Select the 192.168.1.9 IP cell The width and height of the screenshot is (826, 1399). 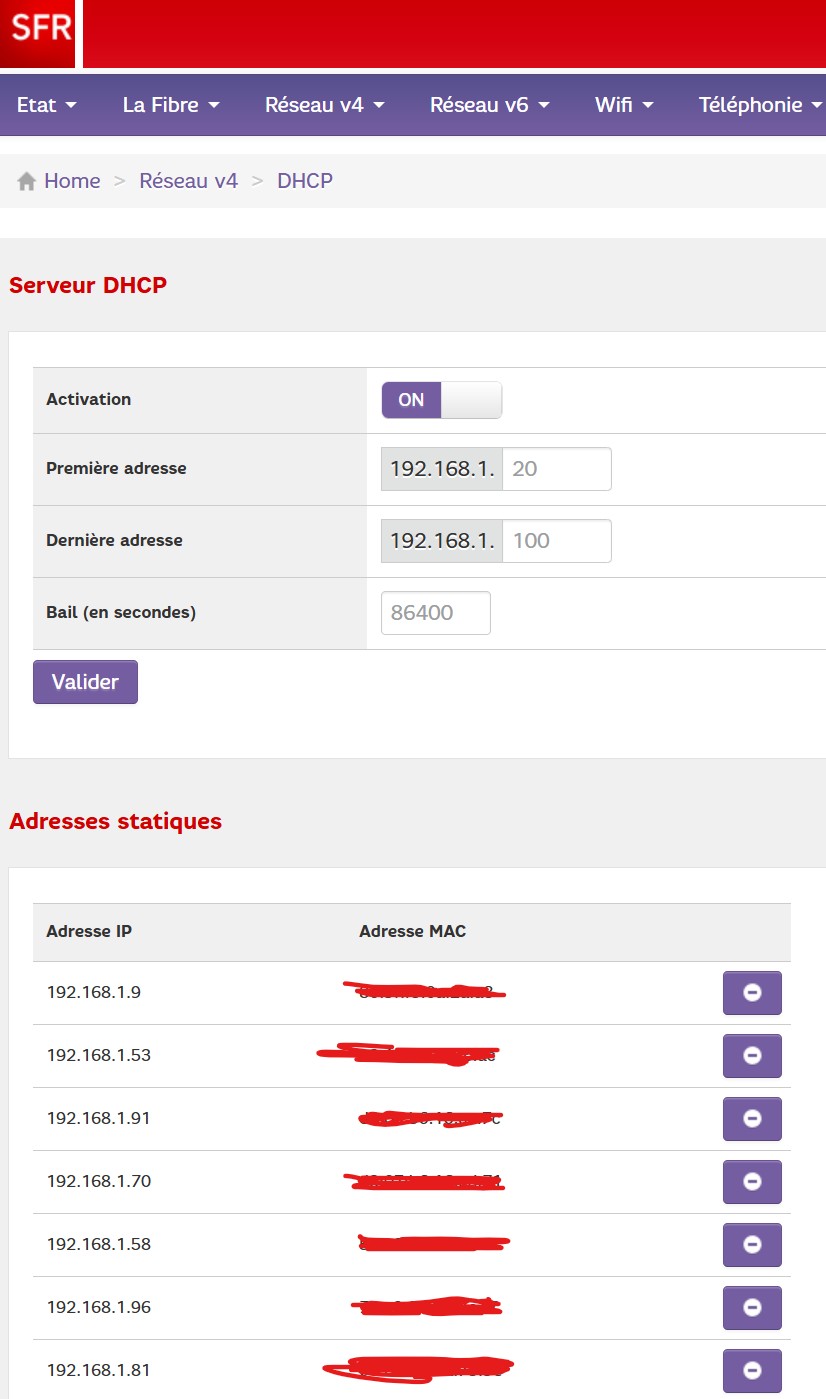(x=94, y=993)
